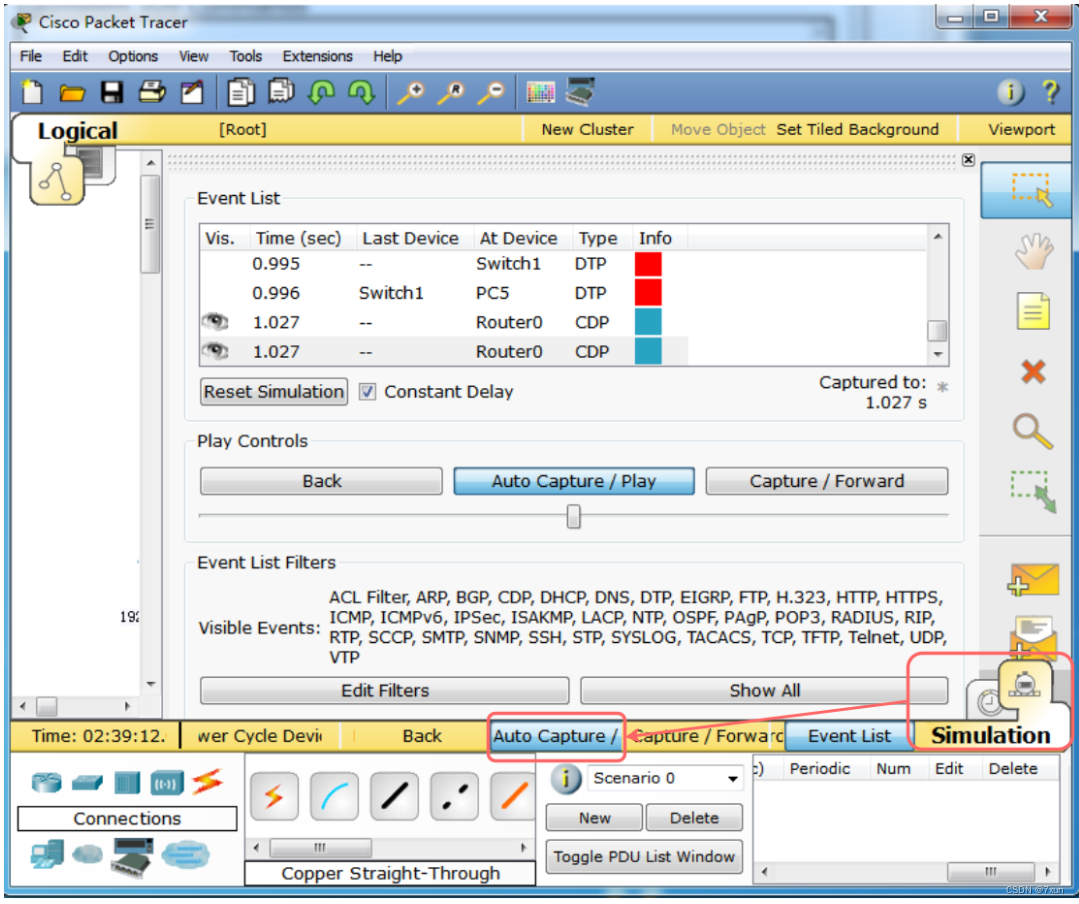The image size is (1079, 904).
Task: Toggle Constant Delay checkbox
Action: (367, 391)
